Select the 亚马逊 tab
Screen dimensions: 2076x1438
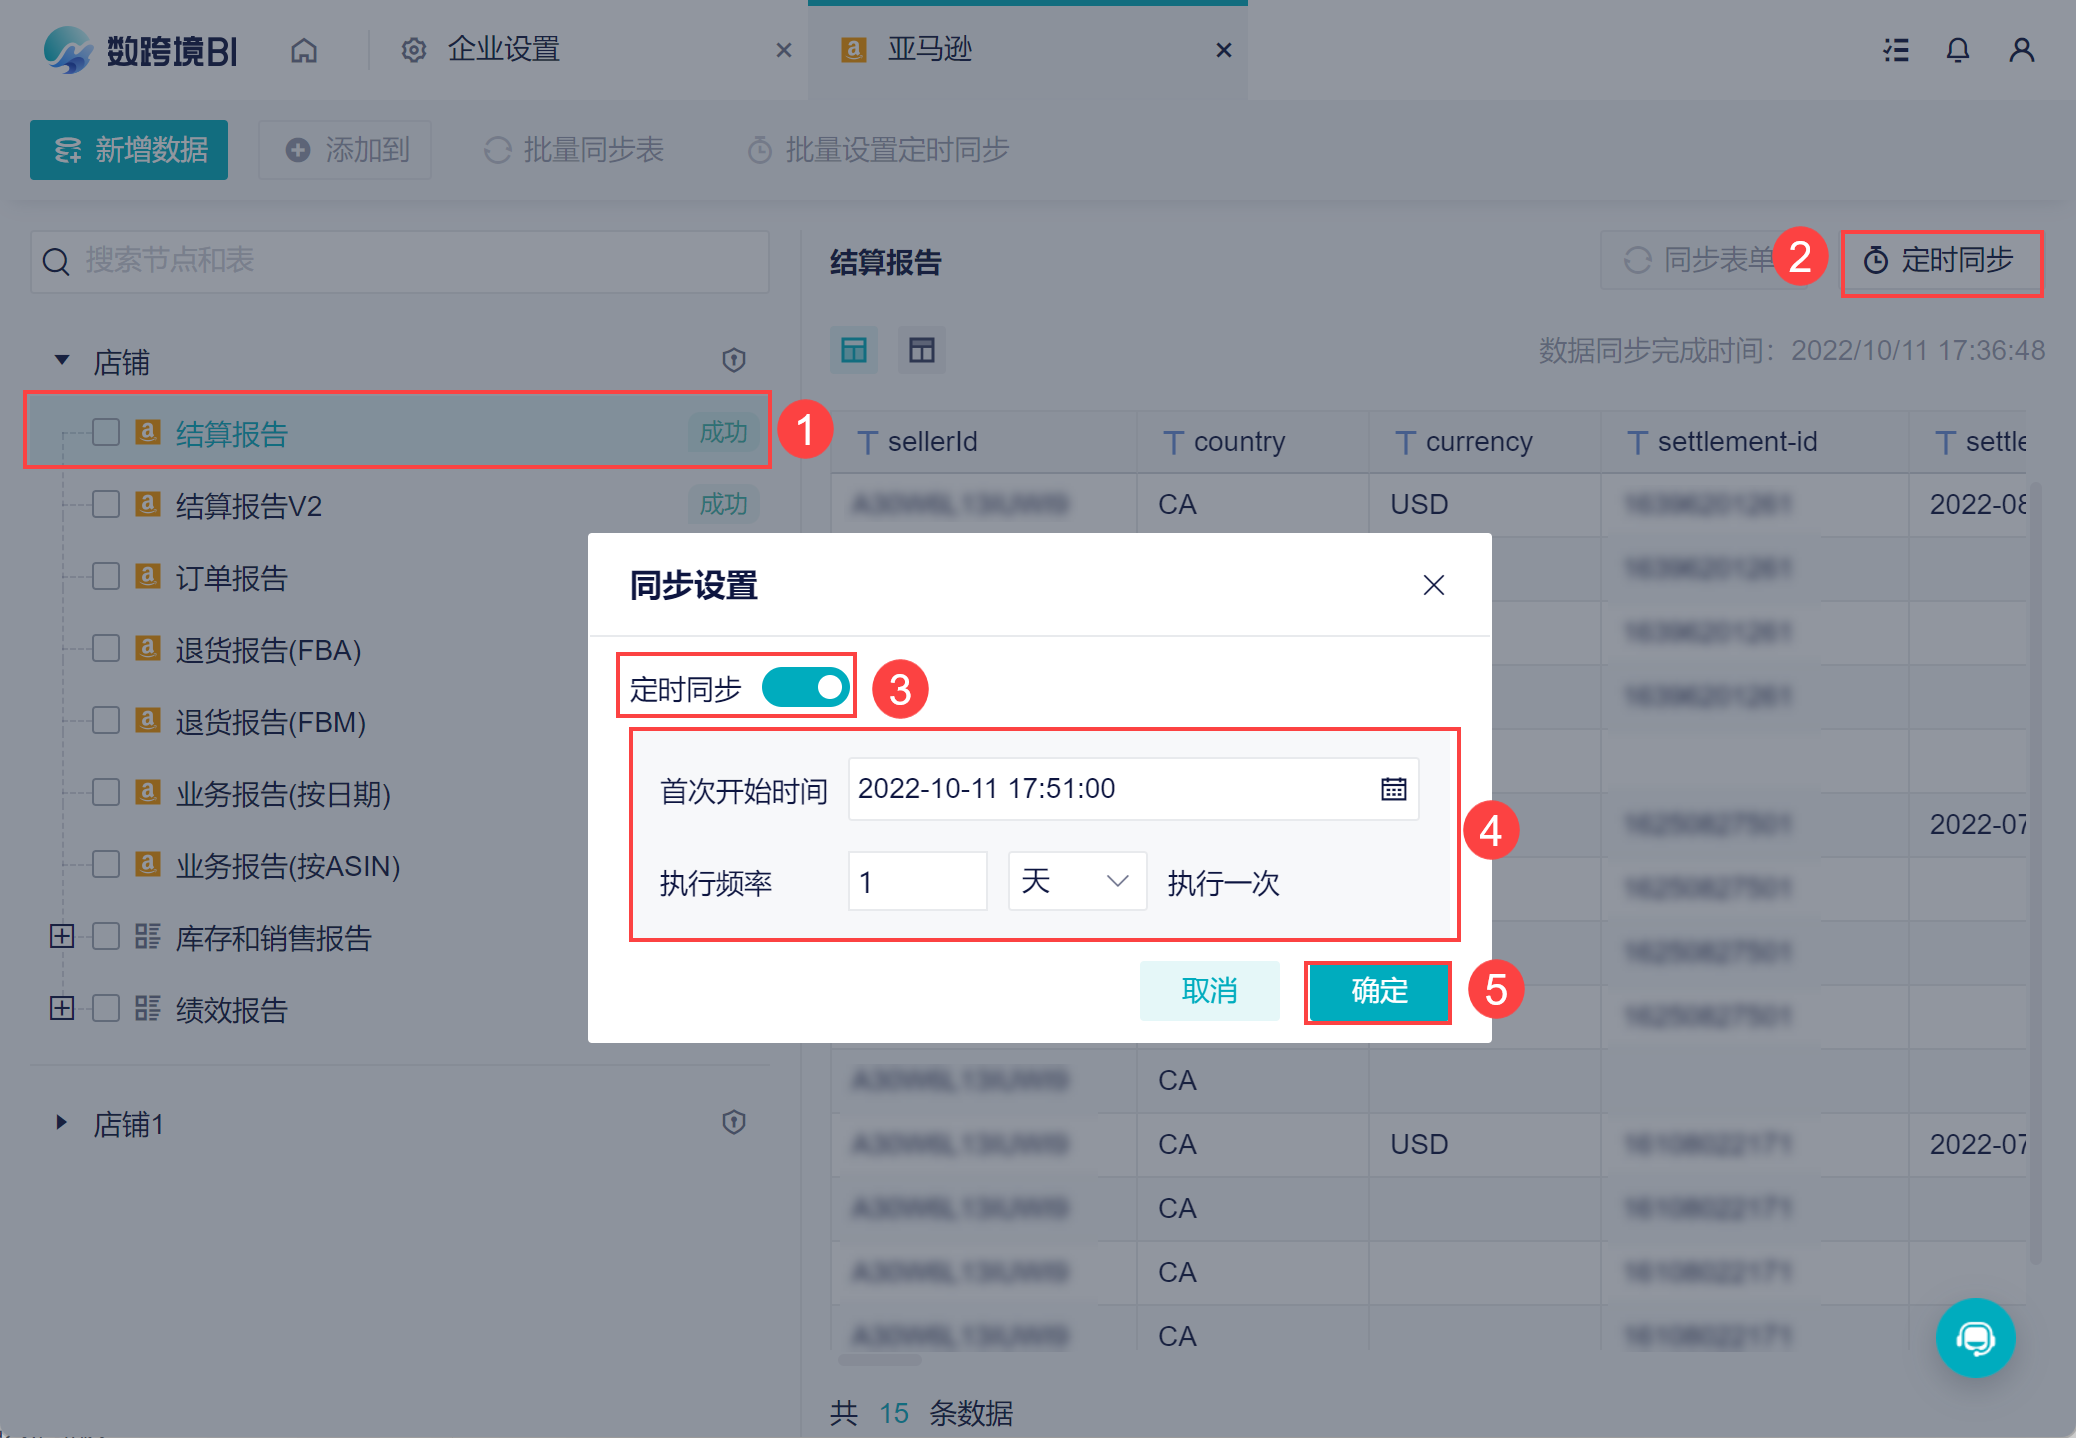point(930,50)
